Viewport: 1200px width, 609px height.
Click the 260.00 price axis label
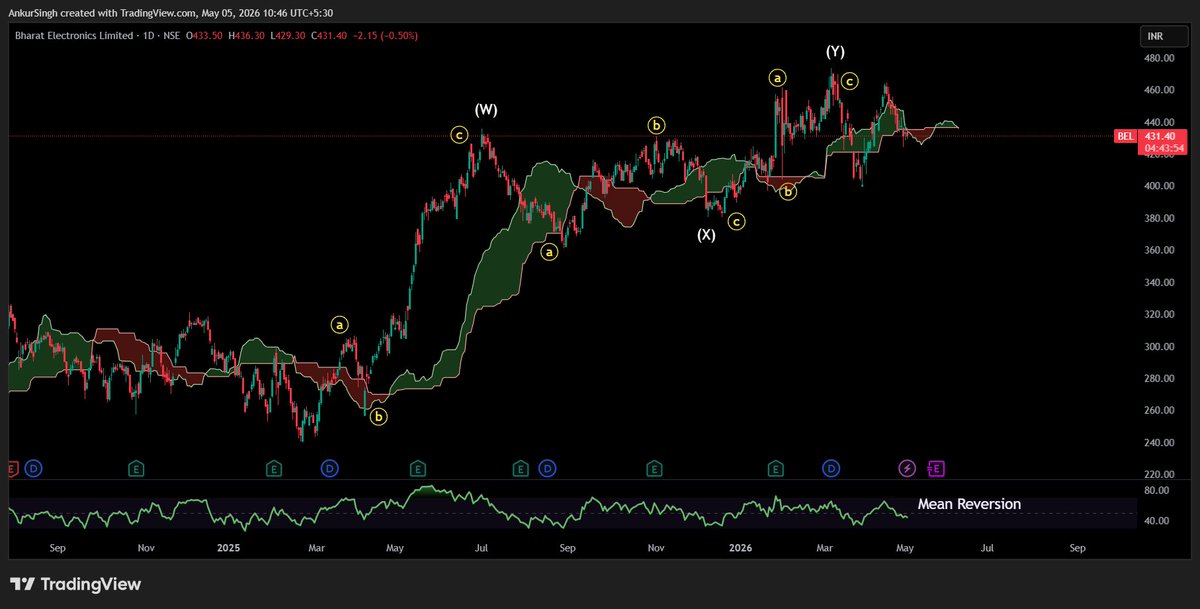click(1159, 410)
